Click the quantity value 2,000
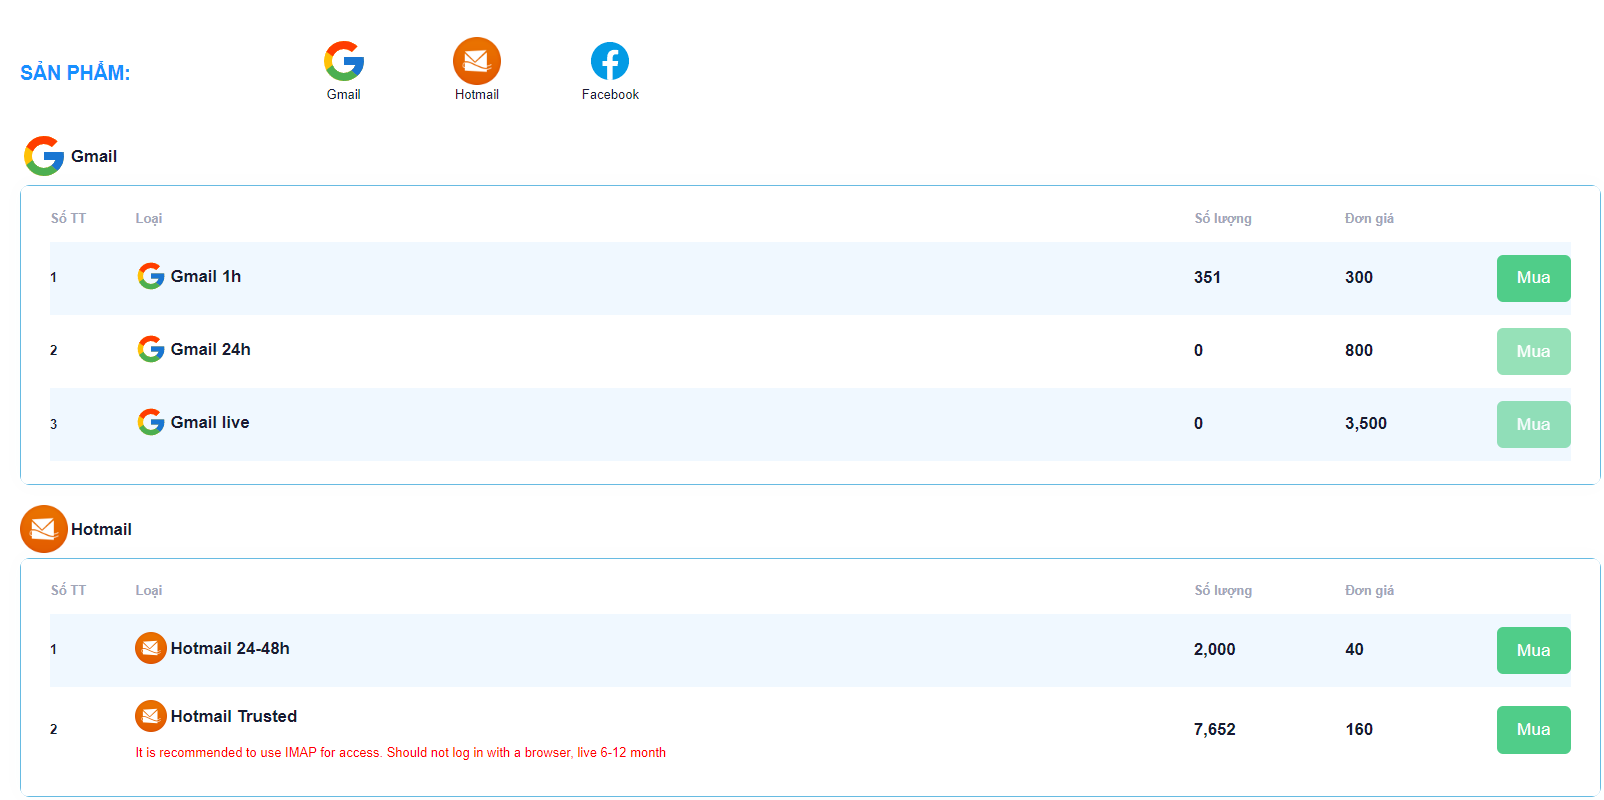The image size is (1604, 800). point(1215,649)
